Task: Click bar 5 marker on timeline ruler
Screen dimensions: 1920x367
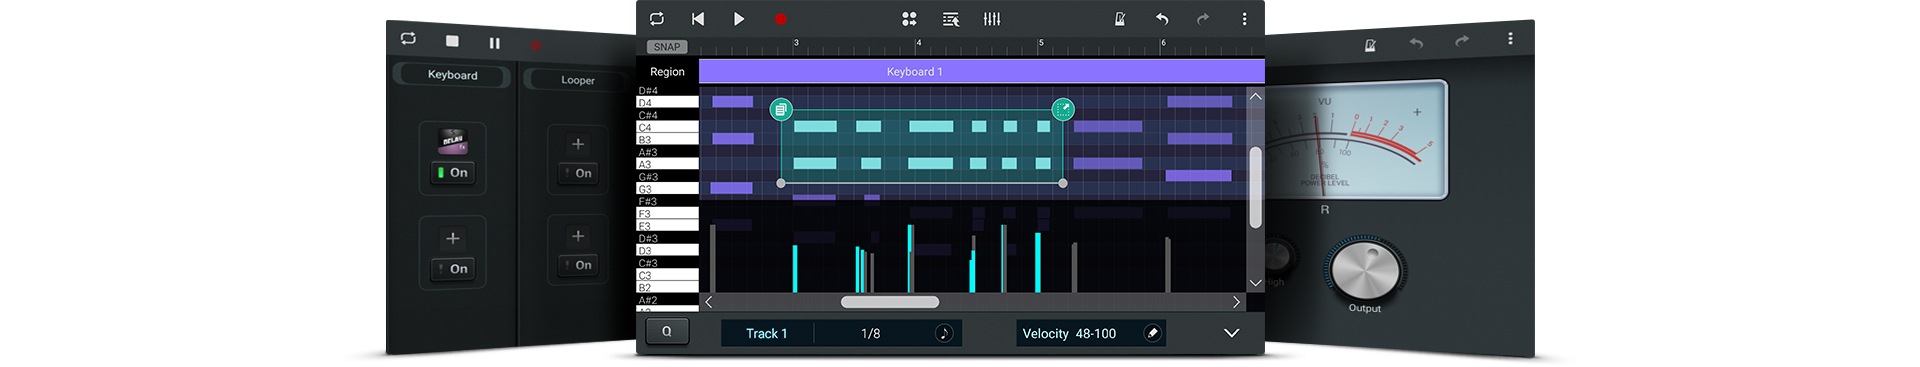Action: click(1041, 43)
